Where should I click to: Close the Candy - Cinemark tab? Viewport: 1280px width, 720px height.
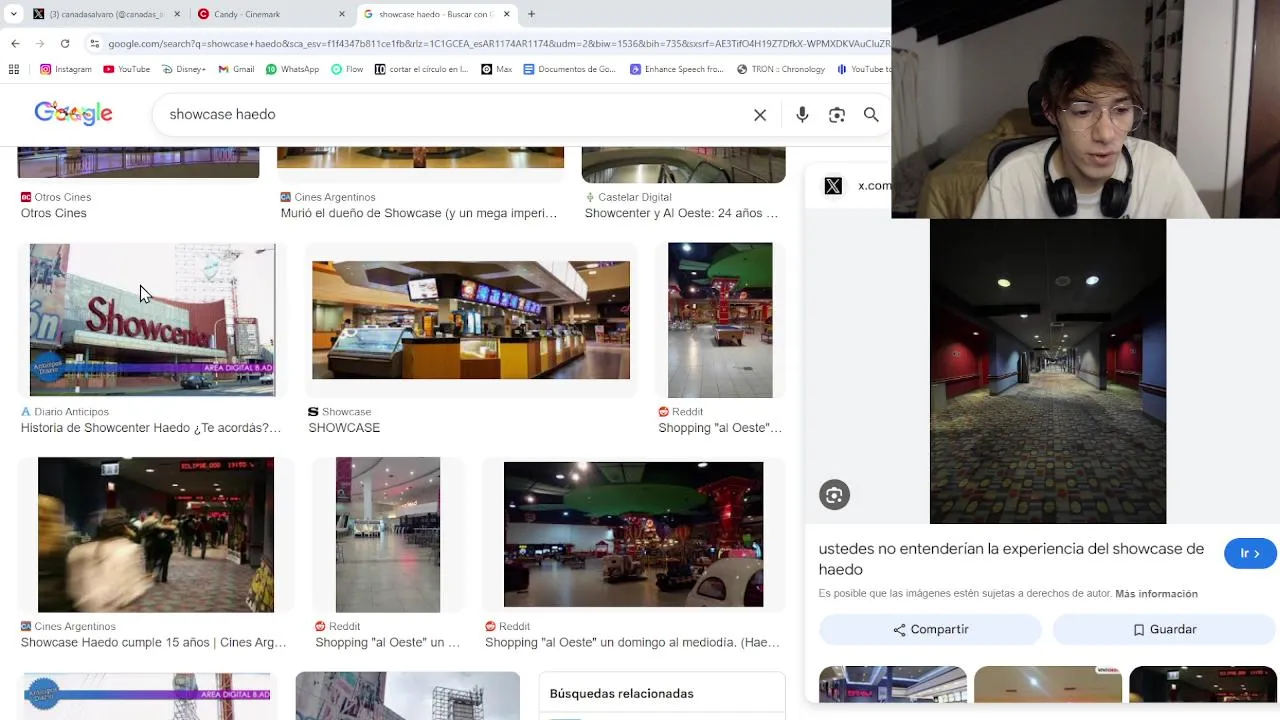click(341, 14)
